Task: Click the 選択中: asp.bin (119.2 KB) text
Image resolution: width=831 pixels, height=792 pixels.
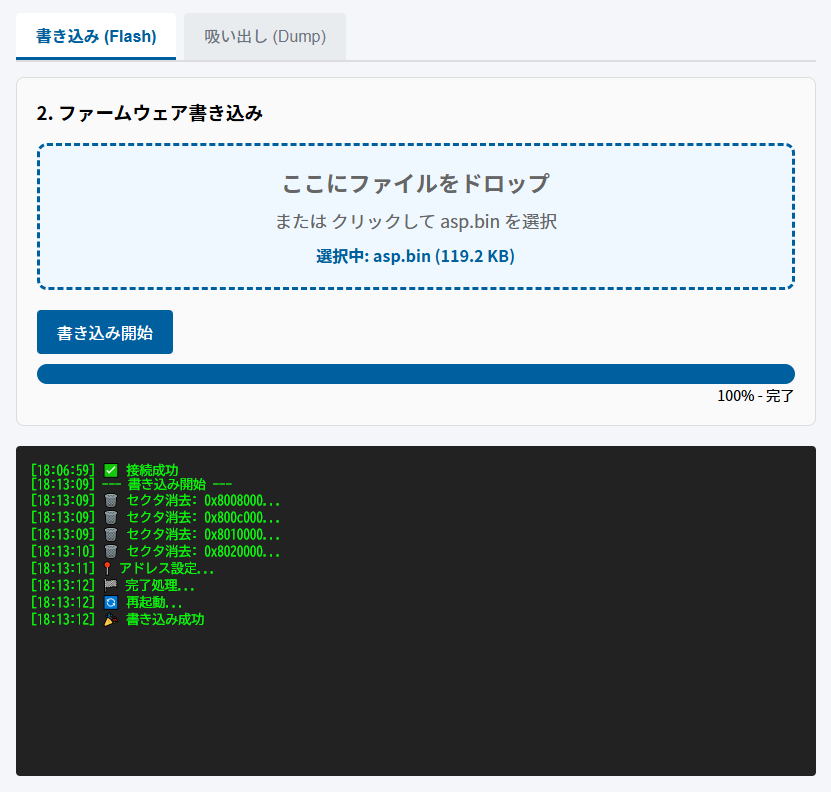Action: tap(416, 256)
